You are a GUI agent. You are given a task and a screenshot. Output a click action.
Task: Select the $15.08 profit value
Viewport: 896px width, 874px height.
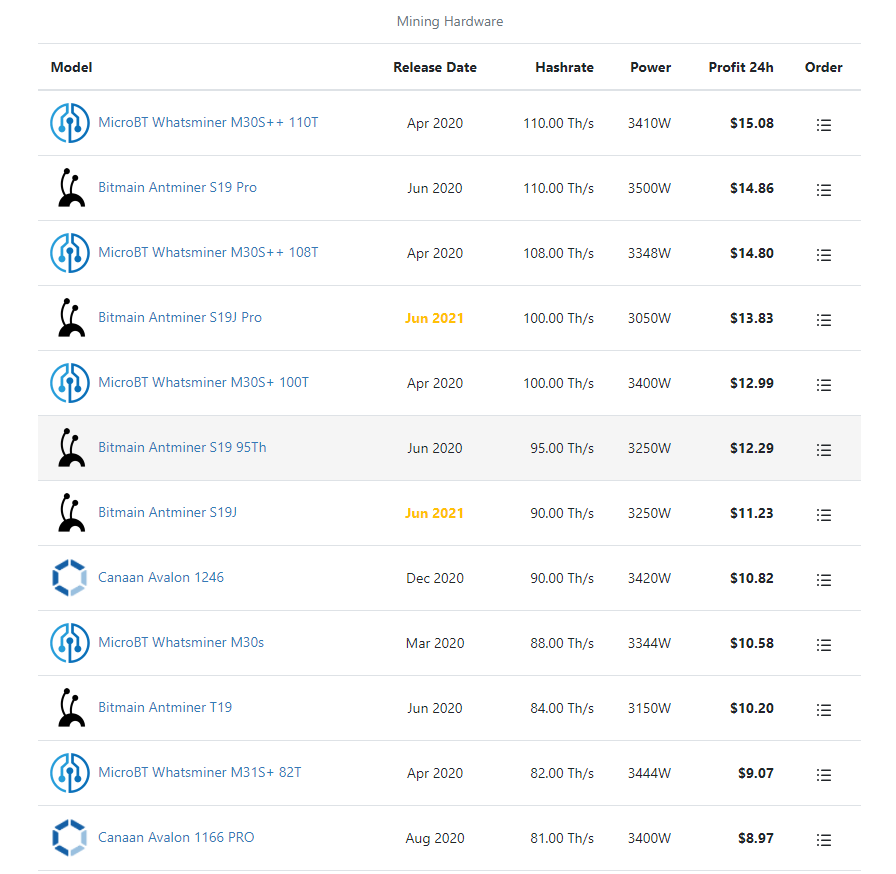[x=752, y=123]
